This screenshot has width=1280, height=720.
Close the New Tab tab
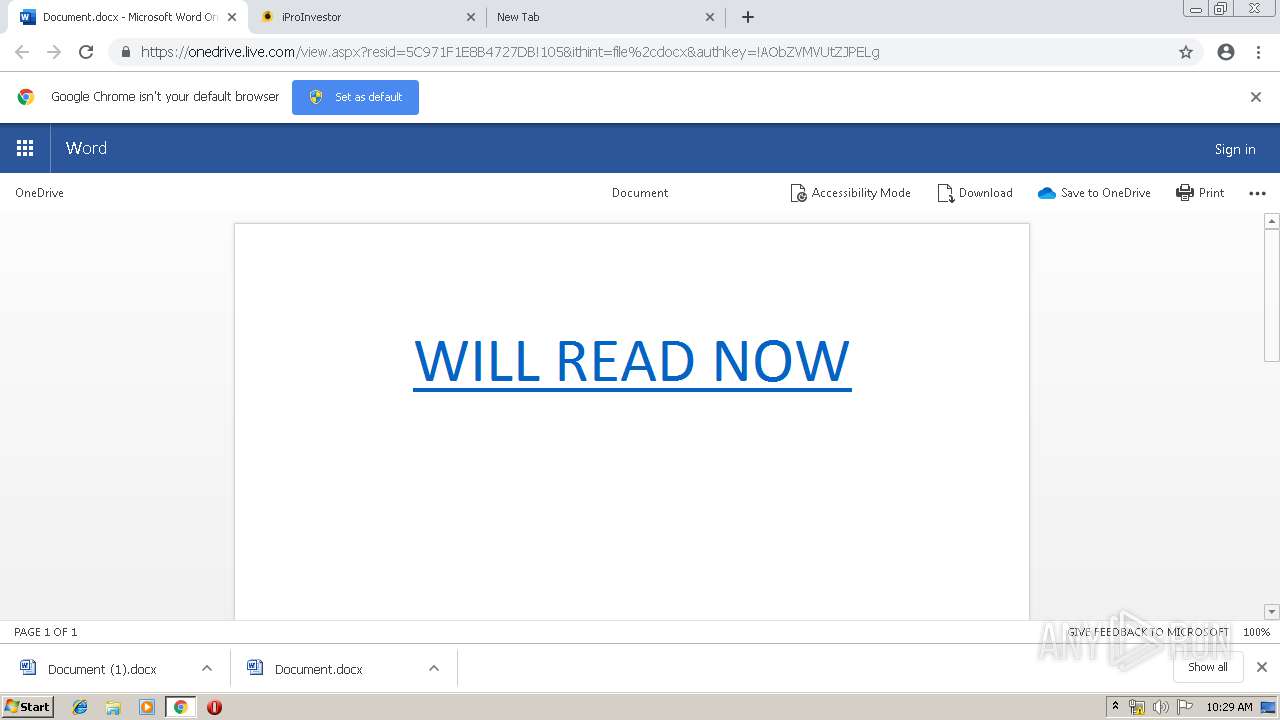tap(710, 17)
